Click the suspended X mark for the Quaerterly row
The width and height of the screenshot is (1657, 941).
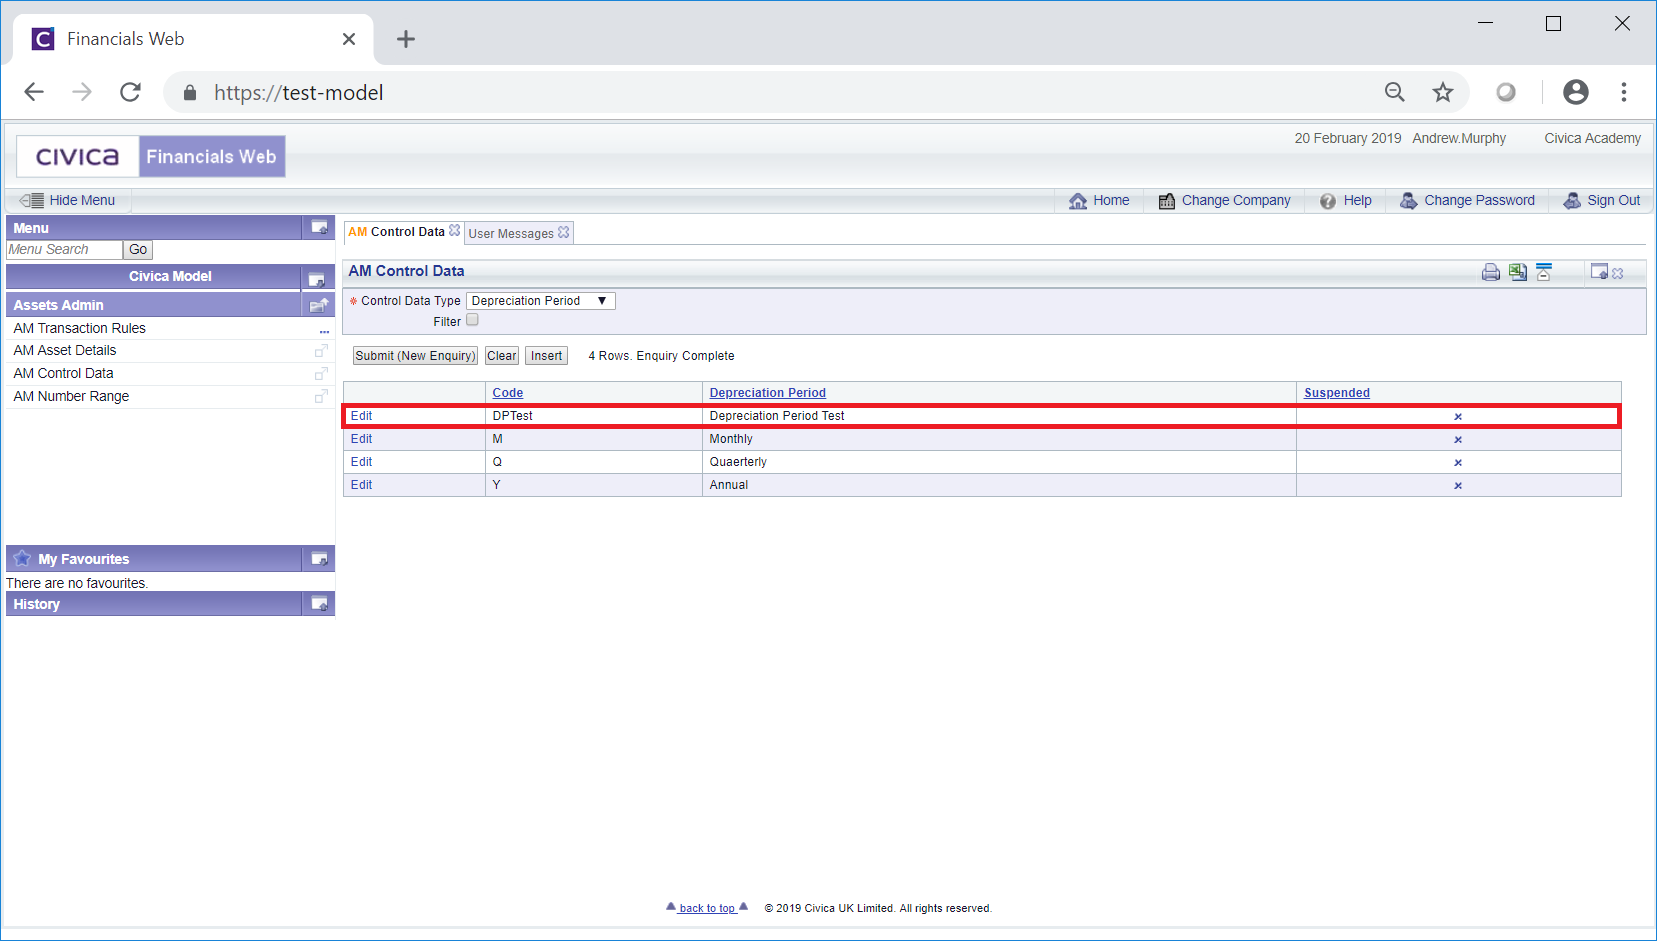tap(1458, 463)
